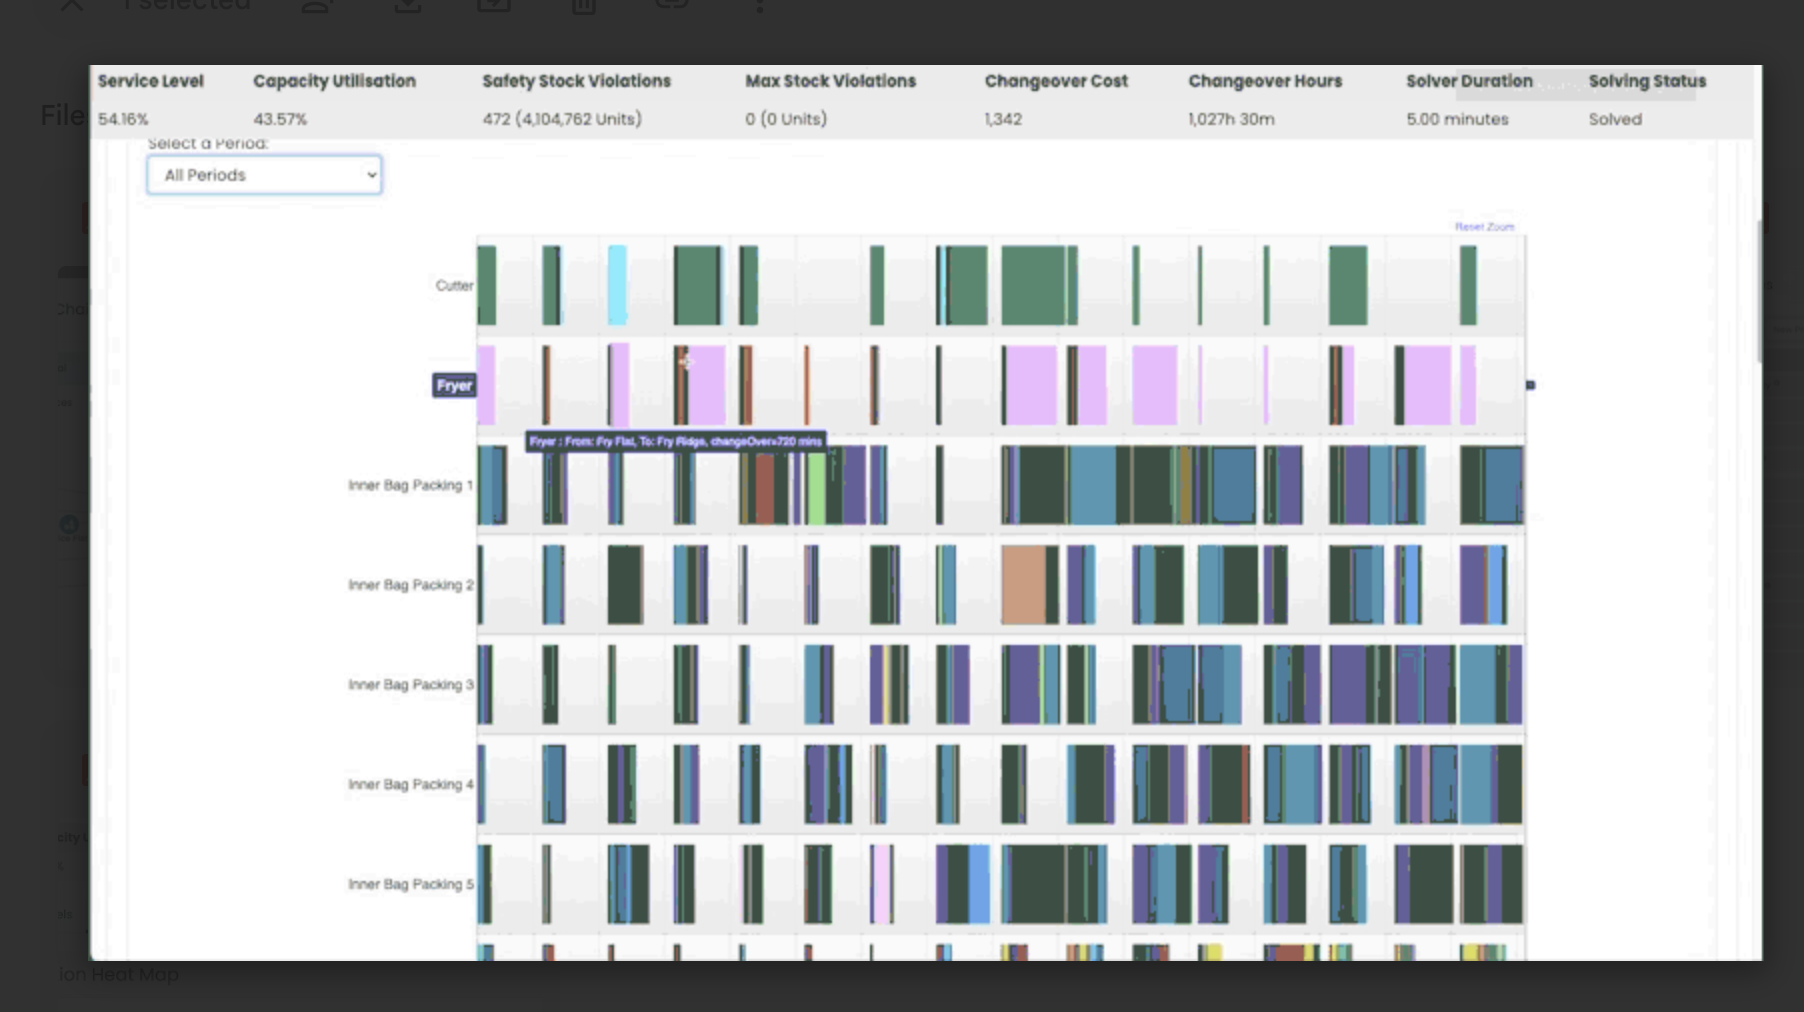Click the circular checkmark icon on the left edge
The height and width of the screenshot is (1012, 1804).
(x=67, y=524)
